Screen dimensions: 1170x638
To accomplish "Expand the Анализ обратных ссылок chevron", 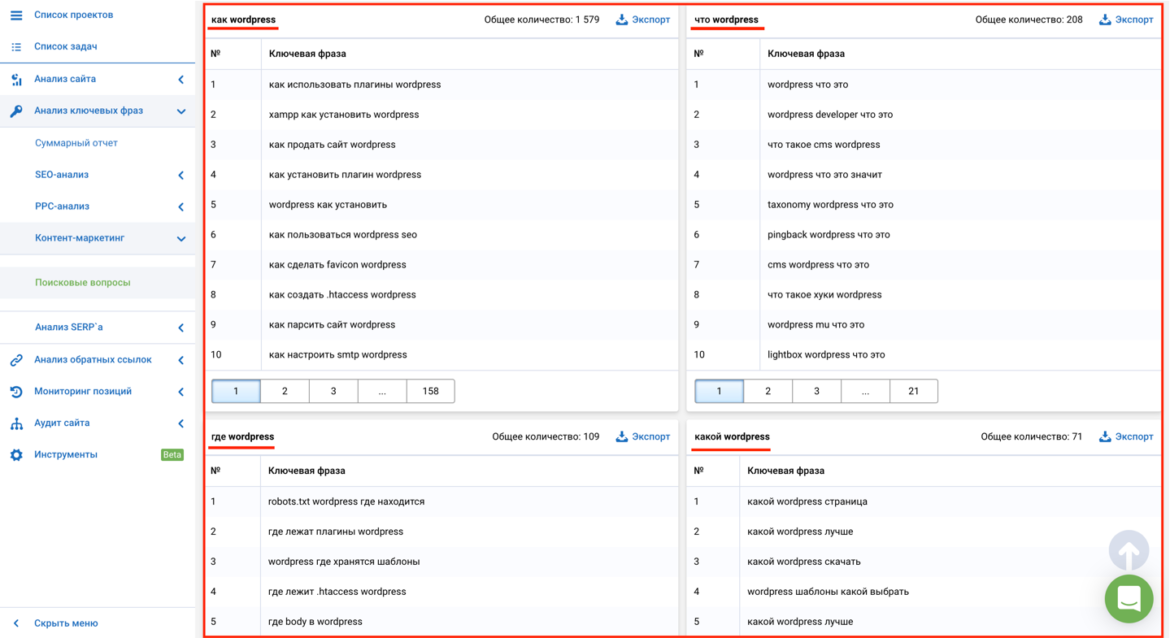I will click(x=181, y=360).
